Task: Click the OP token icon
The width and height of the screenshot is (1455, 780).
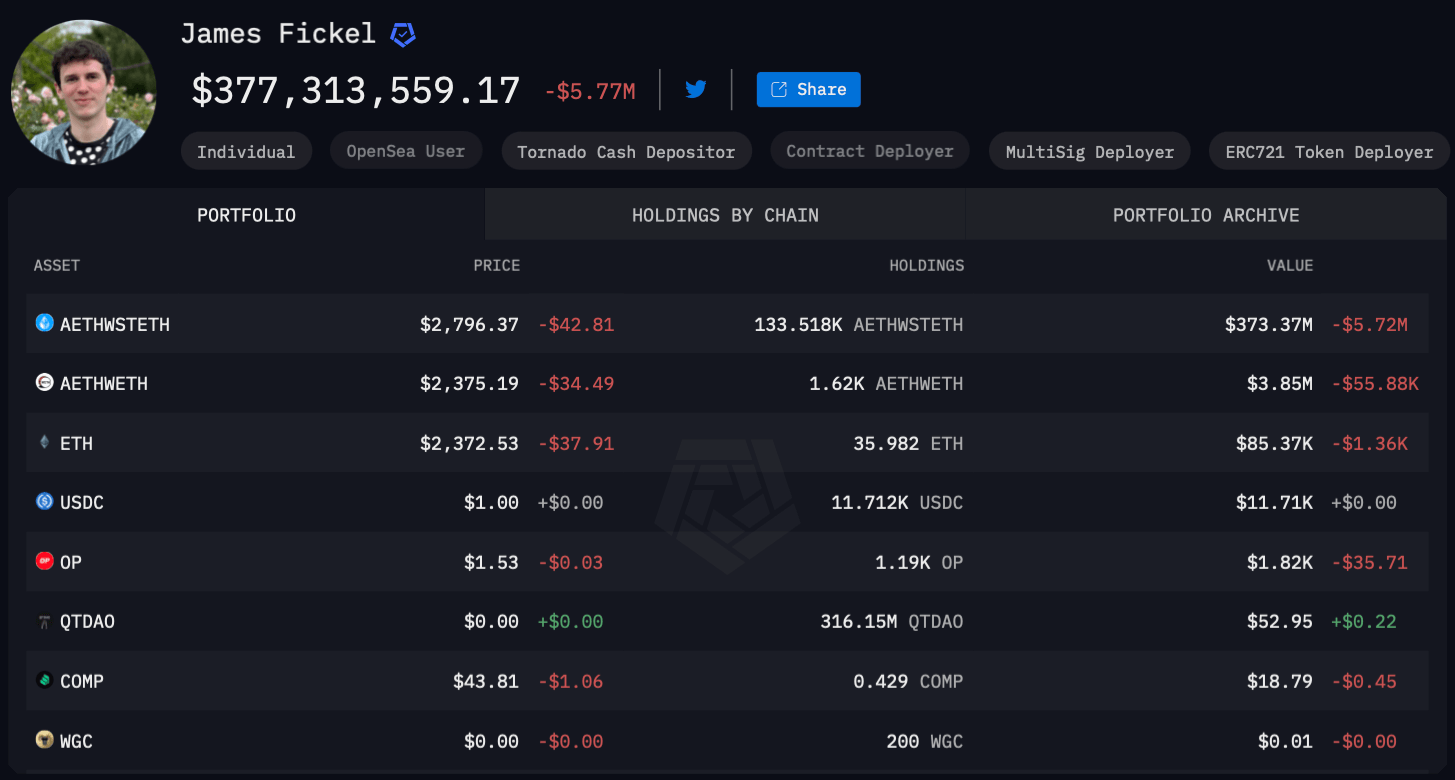Action: click(44, 561)
